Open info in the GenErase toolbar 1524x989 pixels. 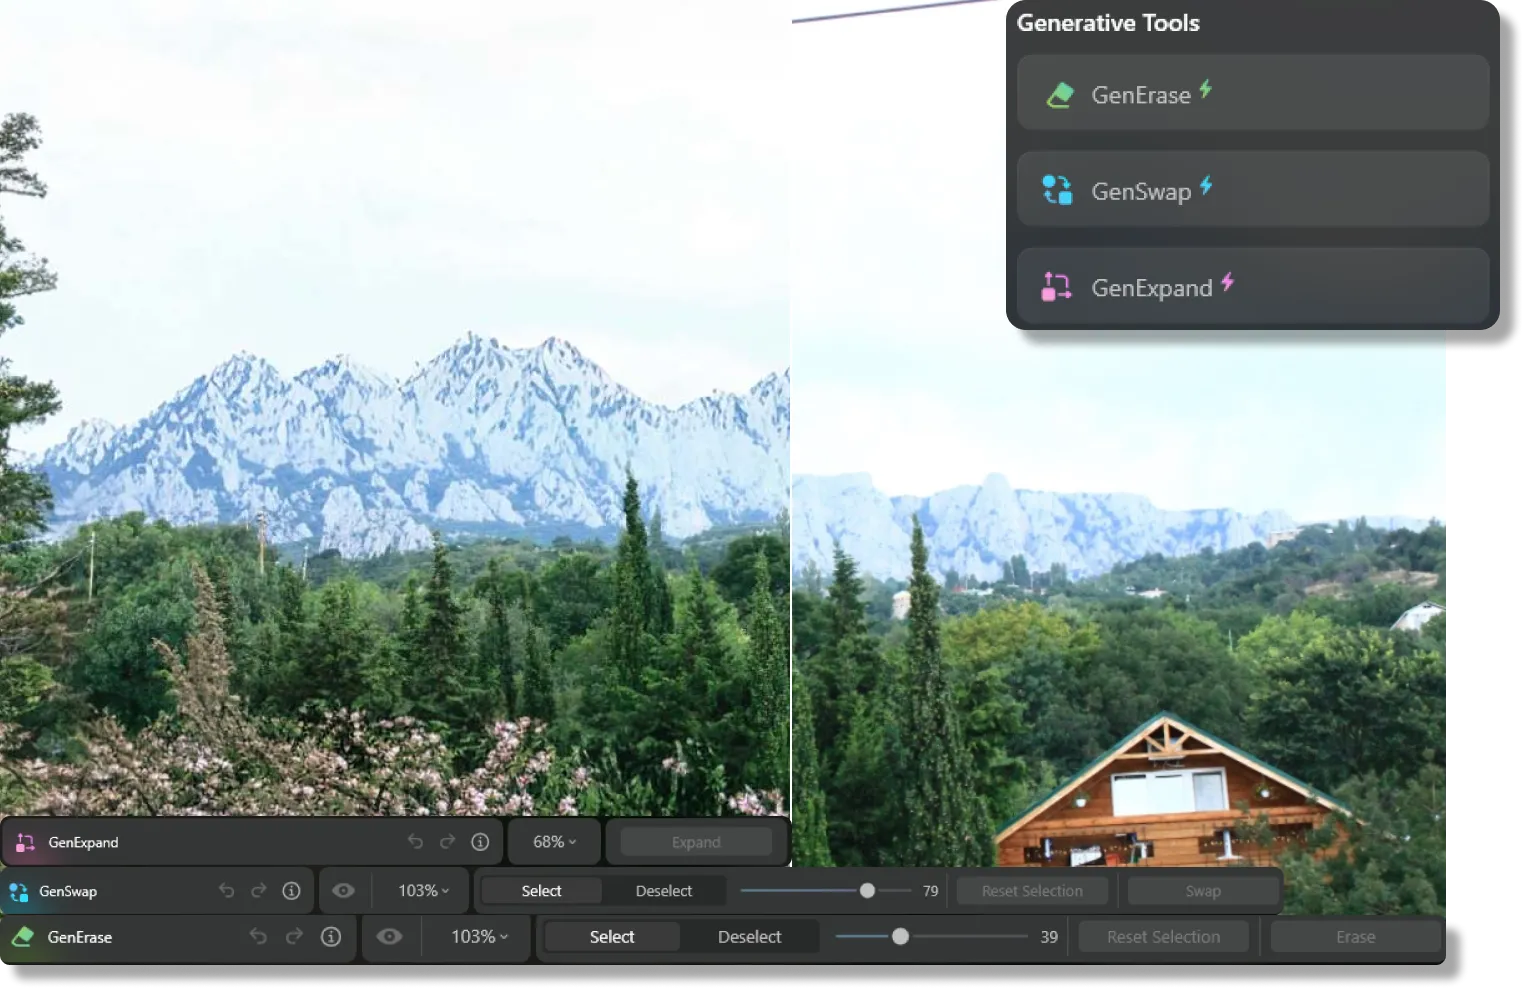tap(331, 936)
